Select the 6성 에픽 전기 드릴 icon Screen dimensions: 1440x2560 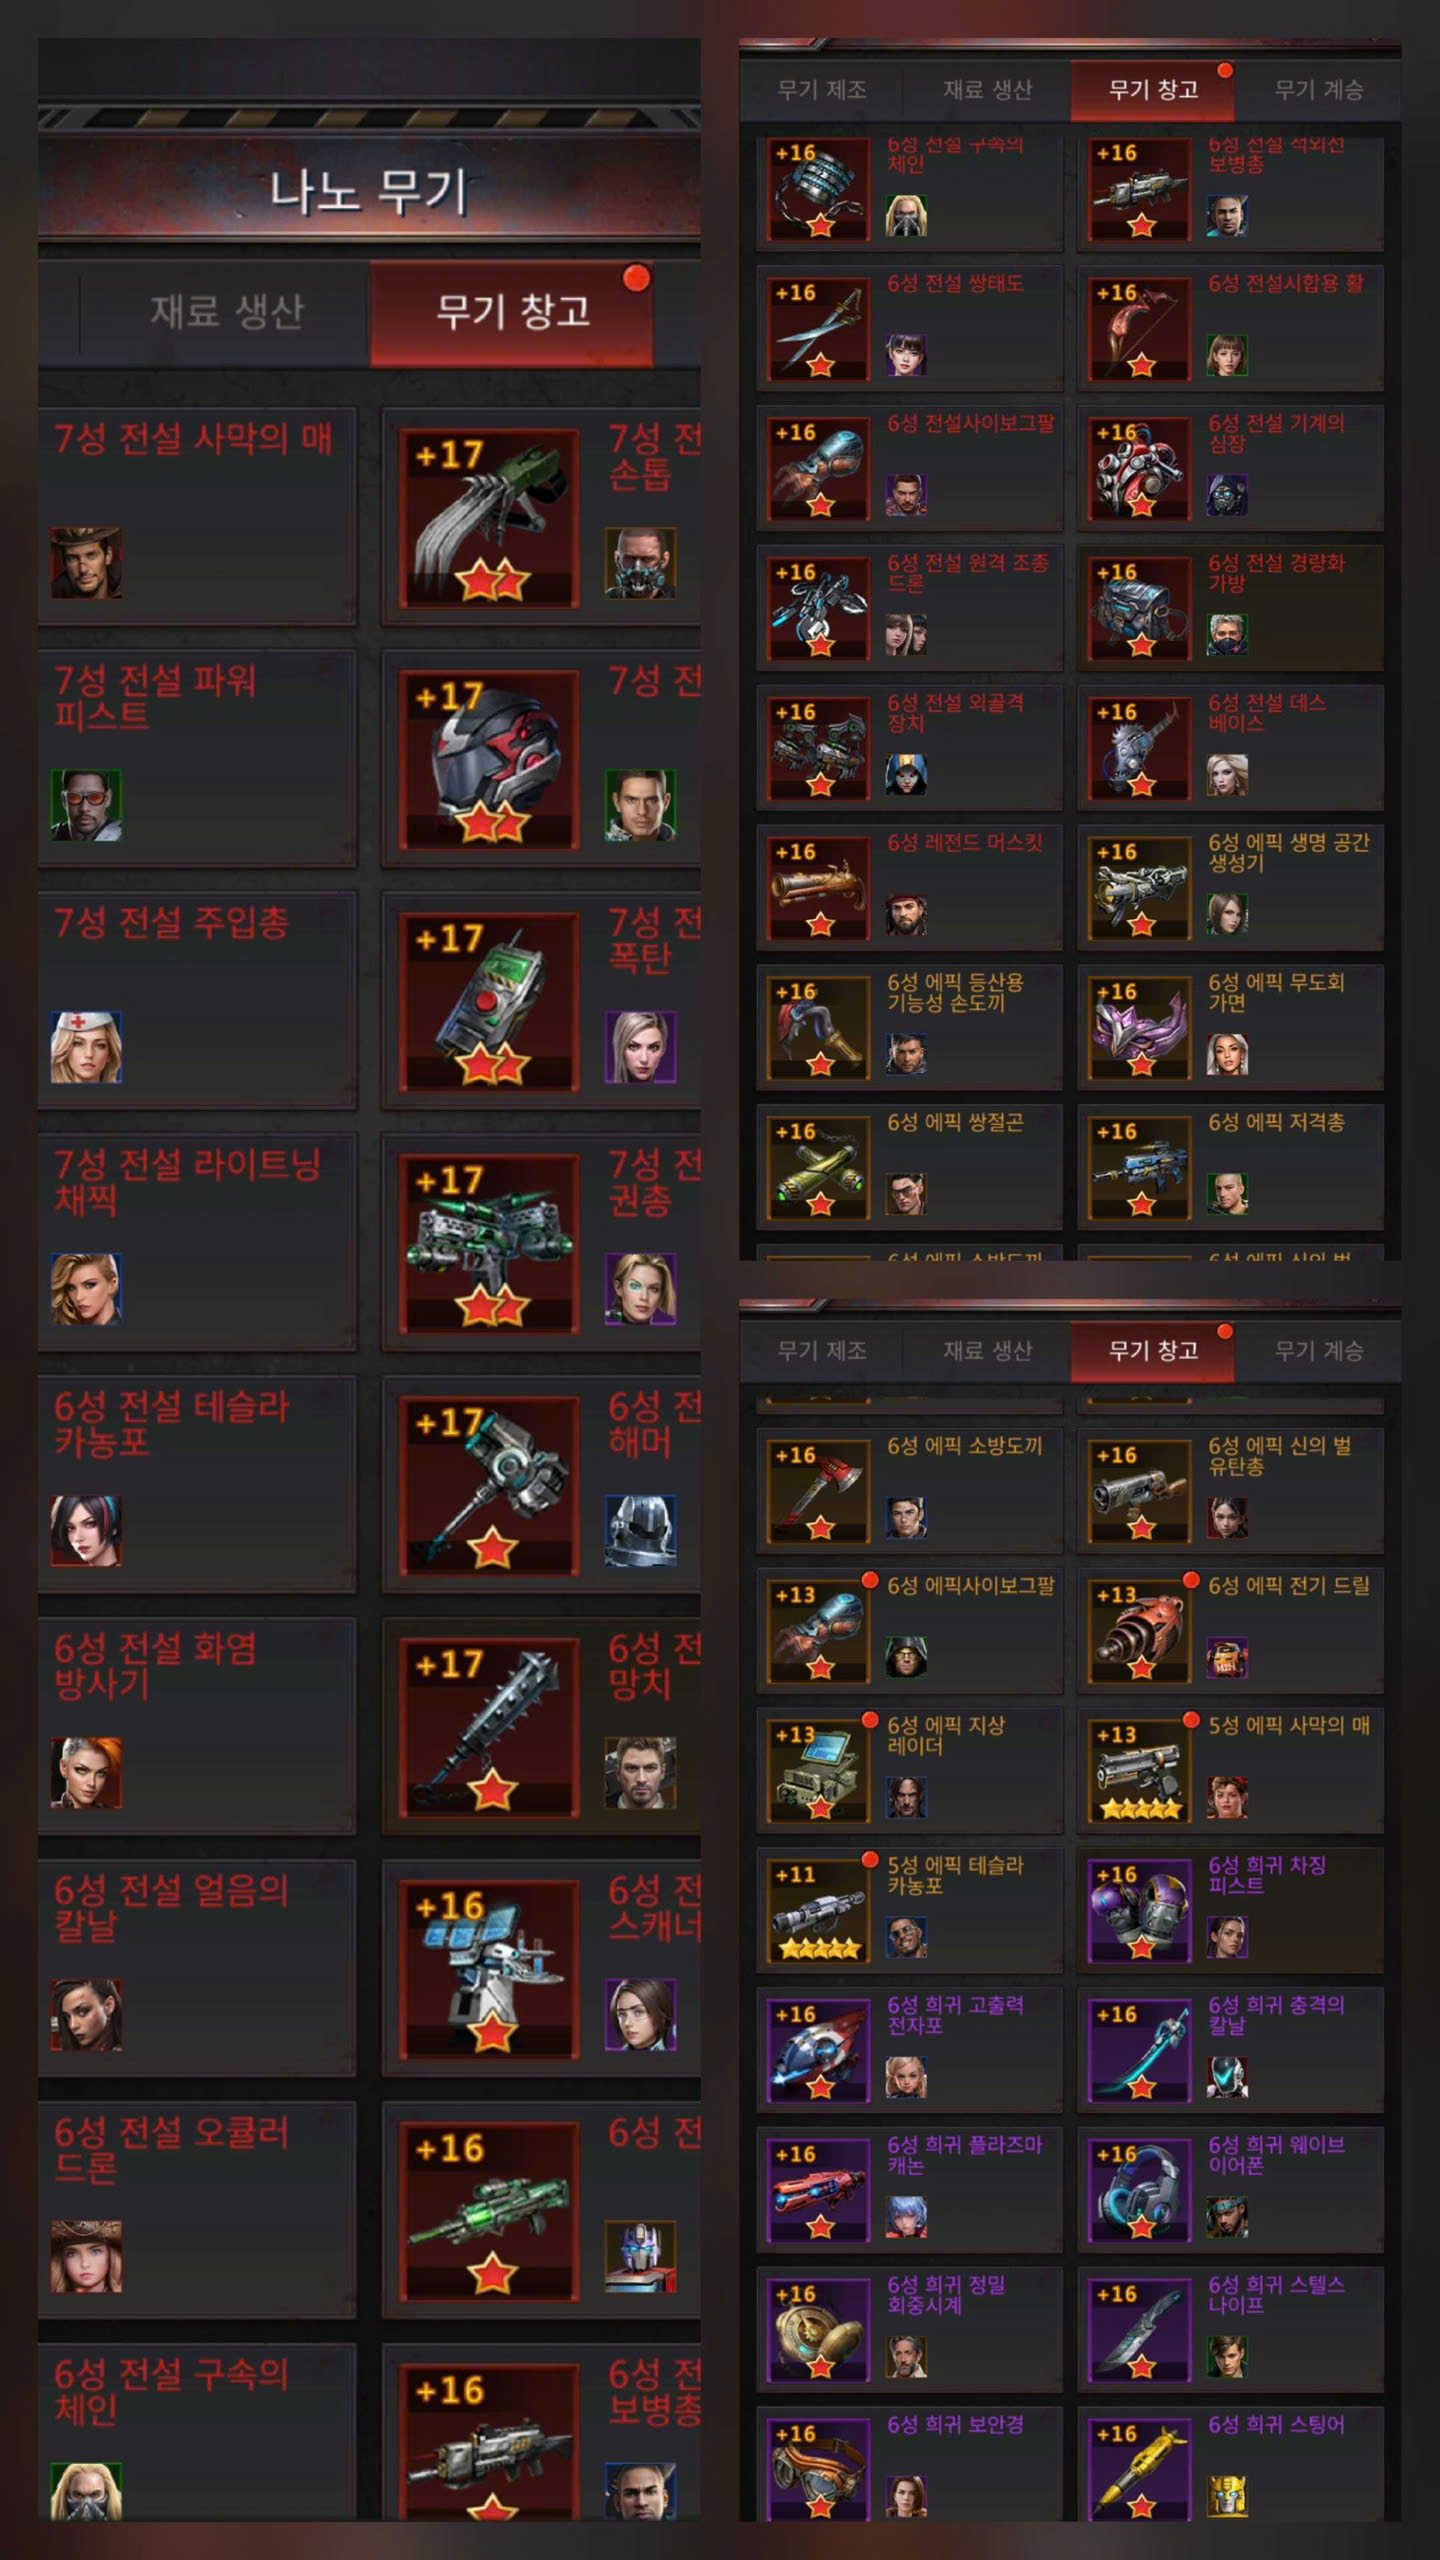click(1139, 1632)
